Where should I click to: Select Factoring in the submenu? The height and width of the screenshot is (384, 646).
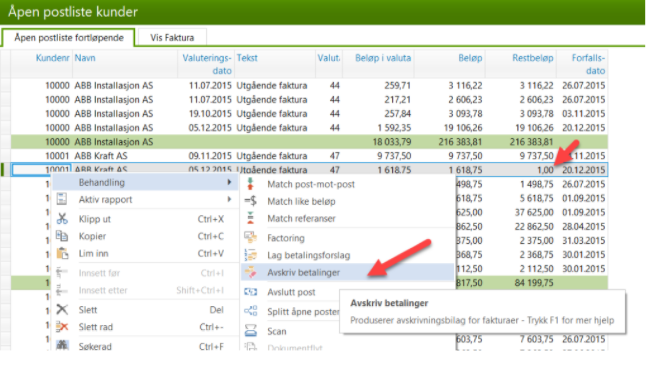[347, 238]
